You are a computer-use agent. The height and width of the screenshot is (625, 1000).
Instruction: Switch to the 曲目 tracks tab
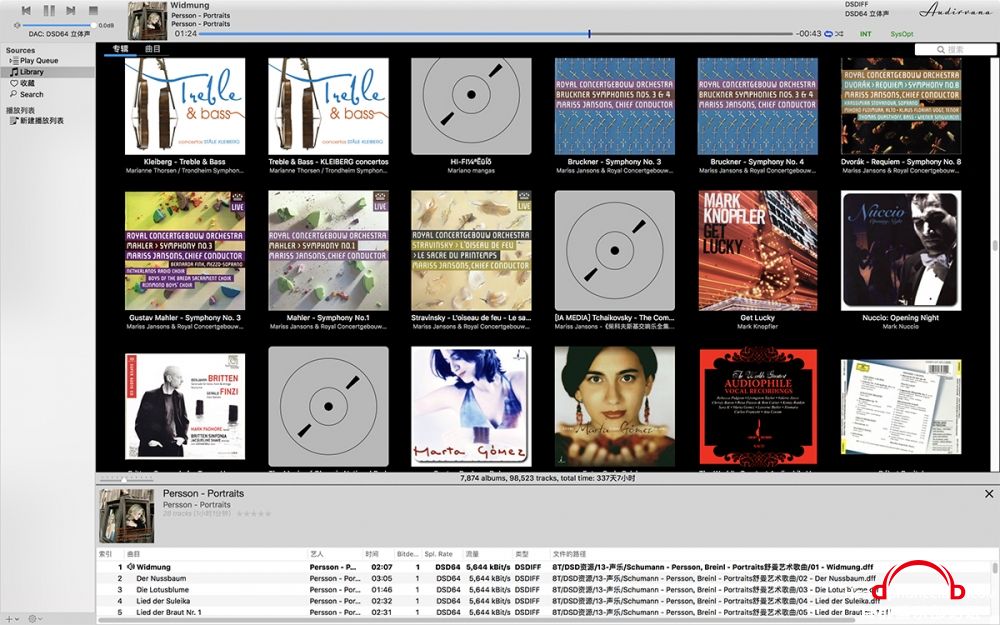pos(152,48)
